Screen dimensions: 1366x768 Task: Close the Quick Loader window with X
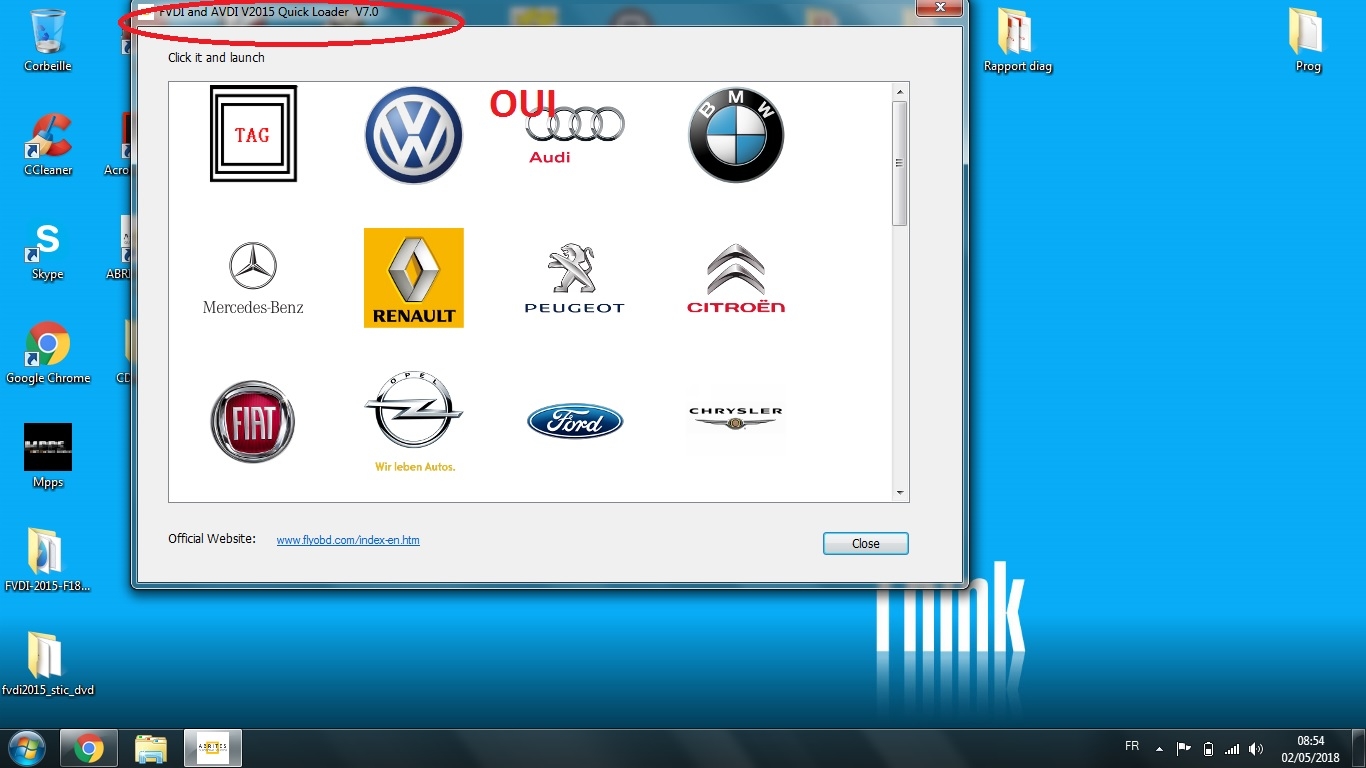tap(940, 8)
